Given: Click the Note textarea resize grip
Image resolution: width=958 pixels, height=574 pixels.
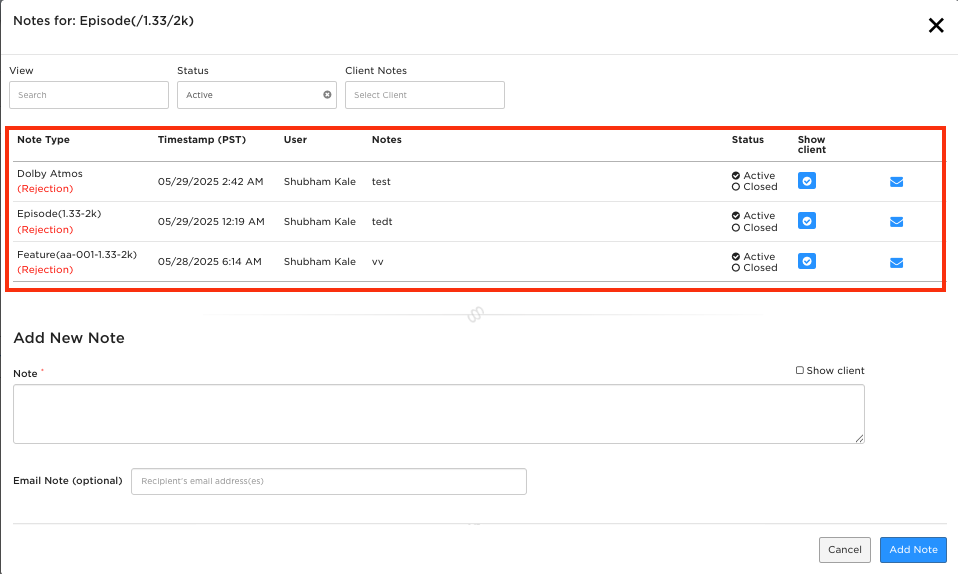Looking at the screenshot, I should (859, 438).
